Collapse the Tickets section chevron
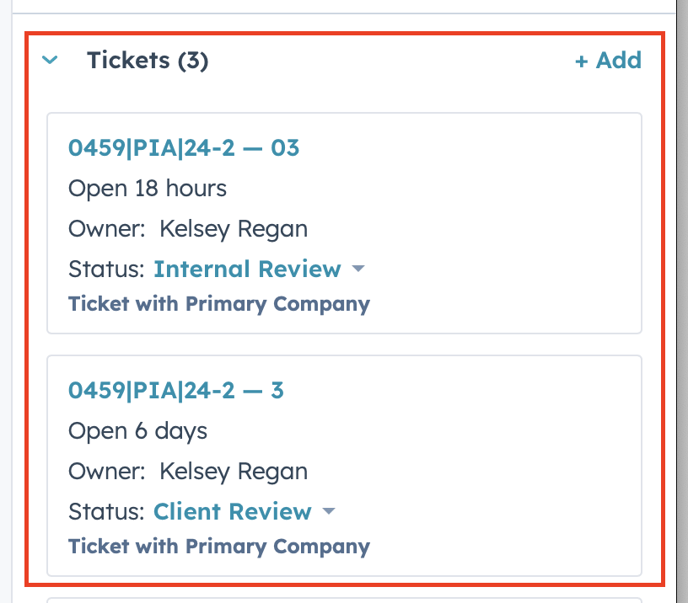 [50, 61]
